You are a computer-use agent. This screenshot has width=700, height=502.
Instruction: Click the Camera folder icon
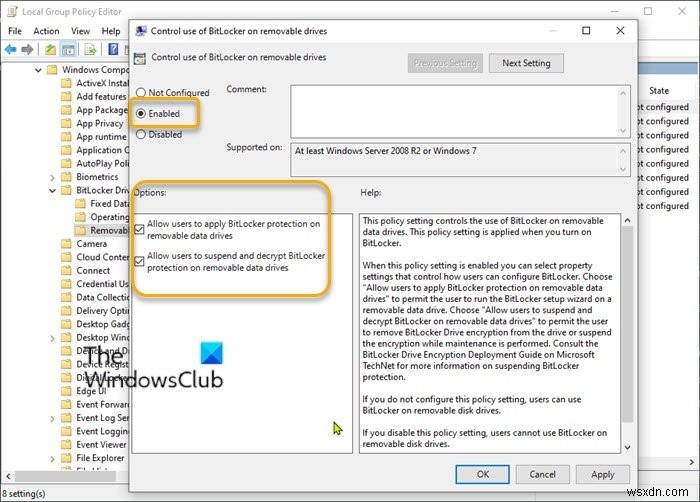coord(66,244)
